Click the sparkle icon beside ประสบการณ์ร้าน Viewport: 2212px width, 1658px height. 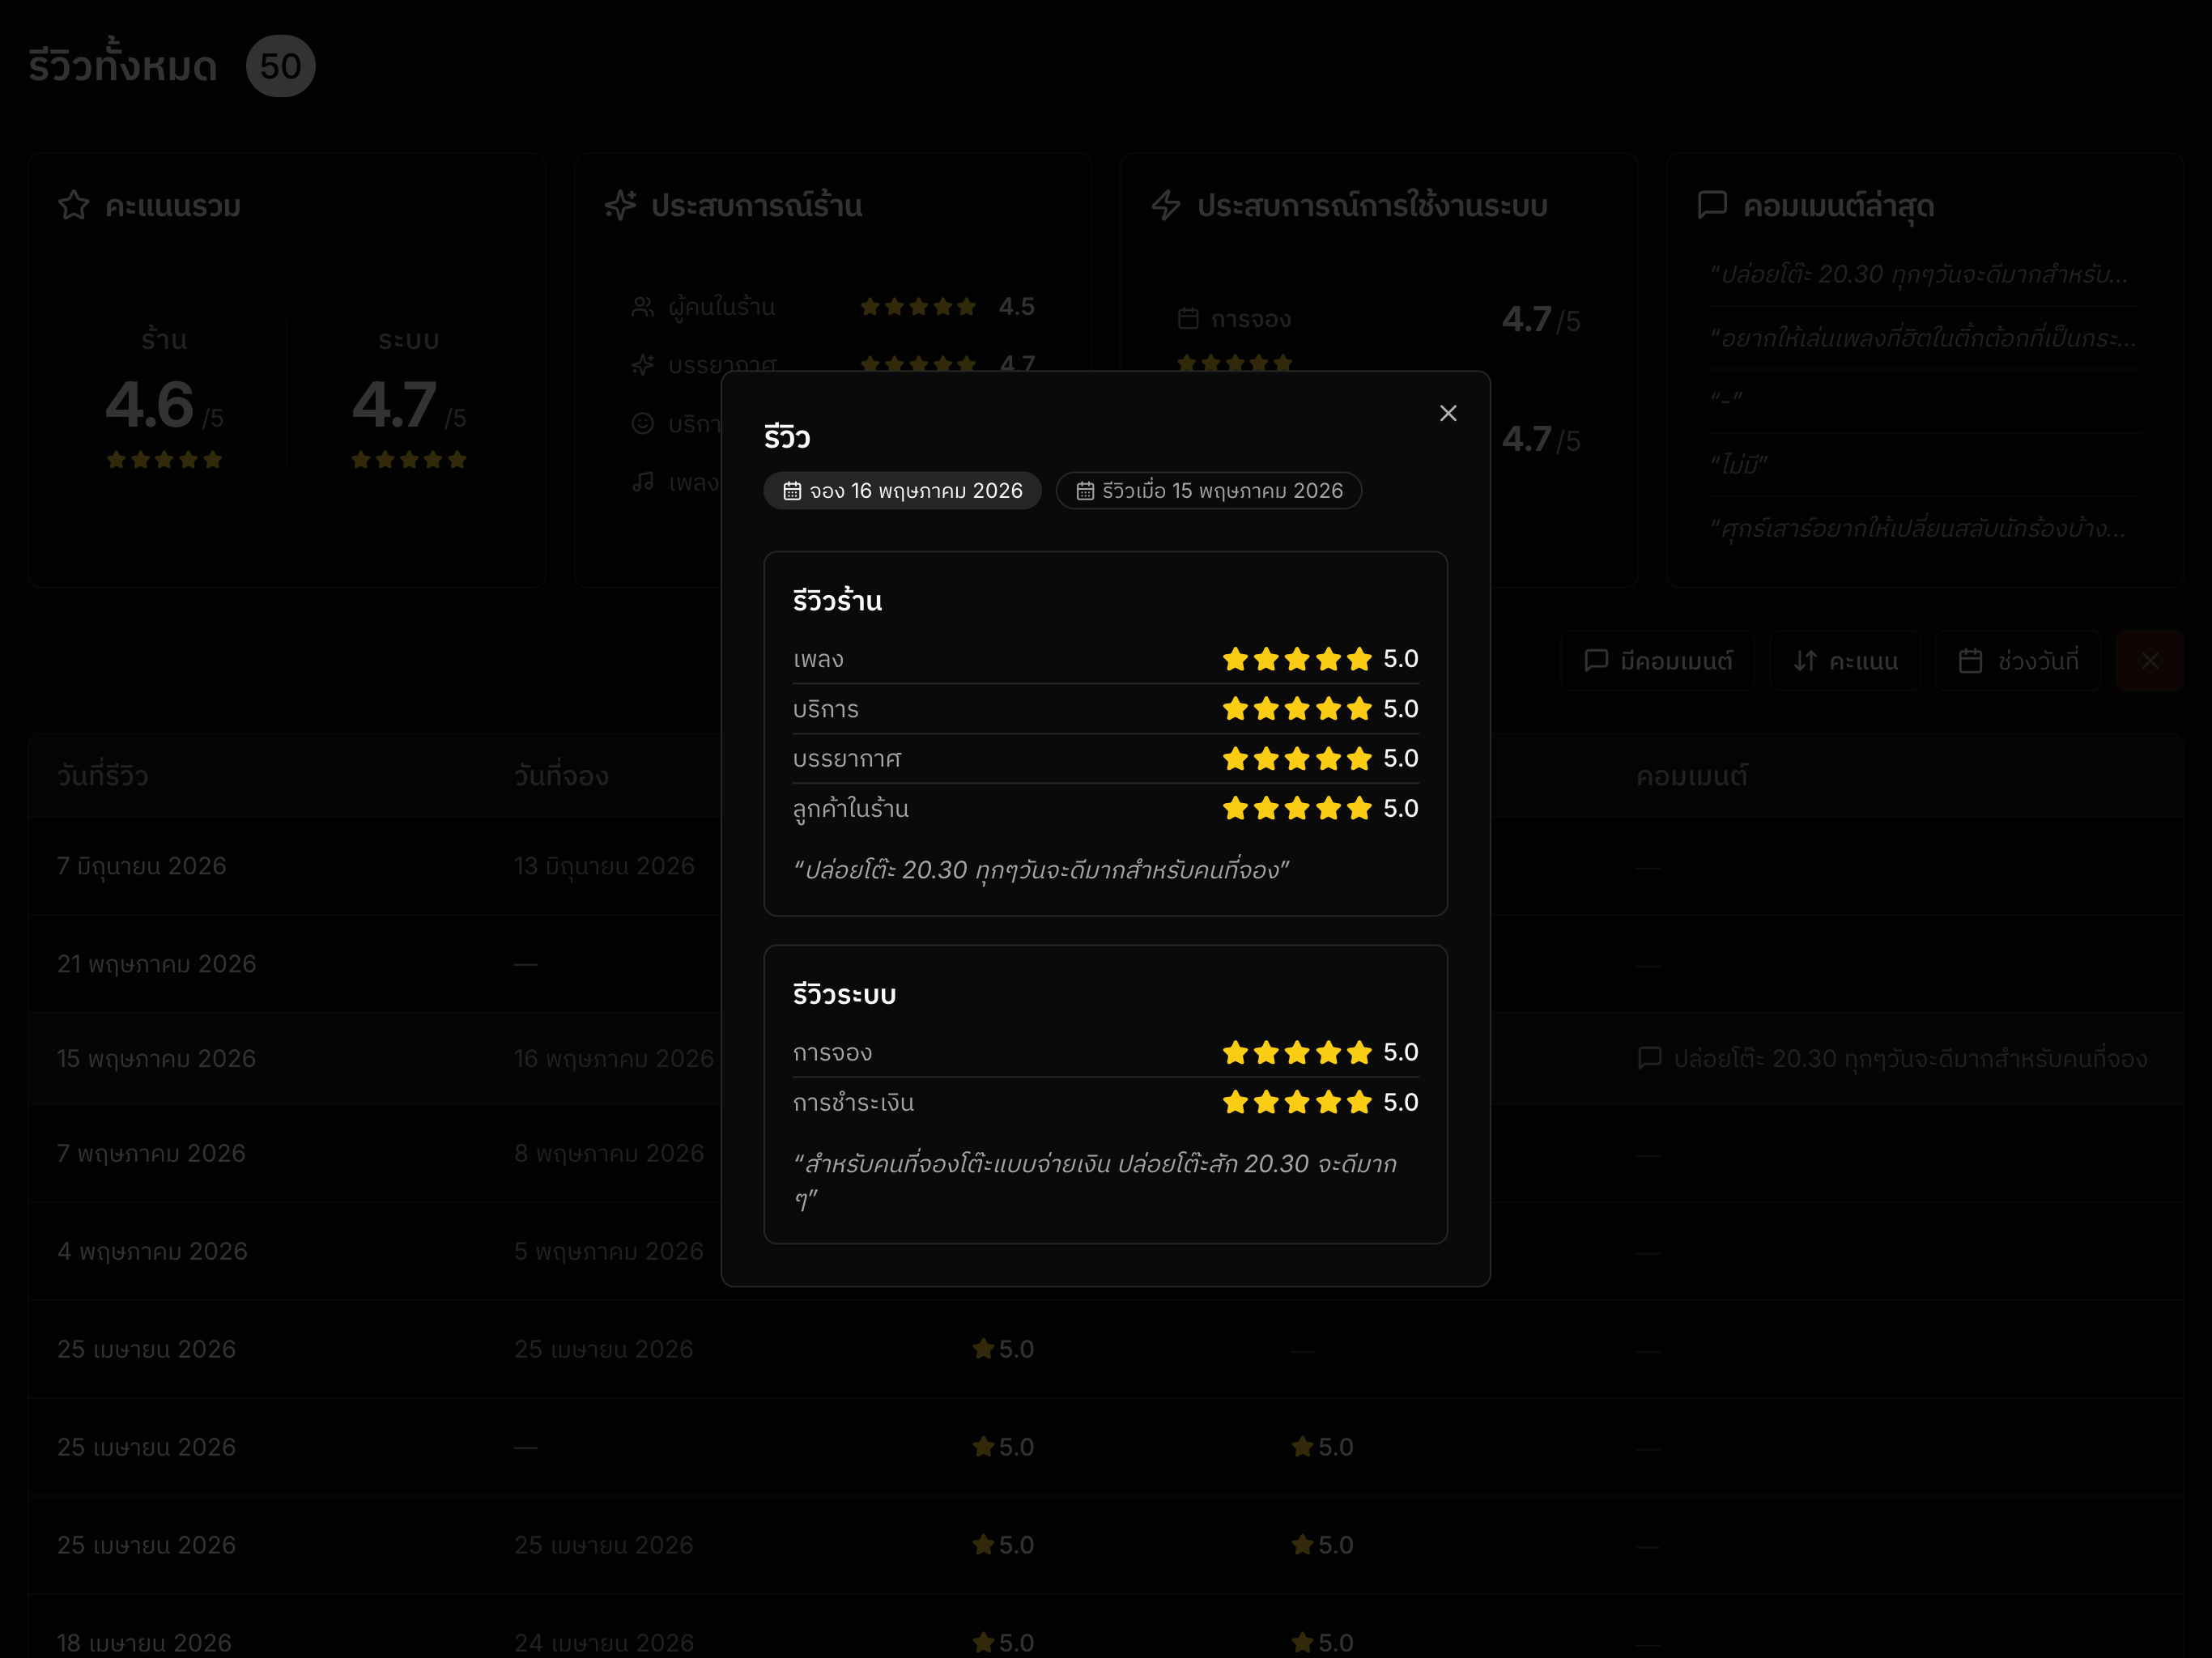(620, 205)
